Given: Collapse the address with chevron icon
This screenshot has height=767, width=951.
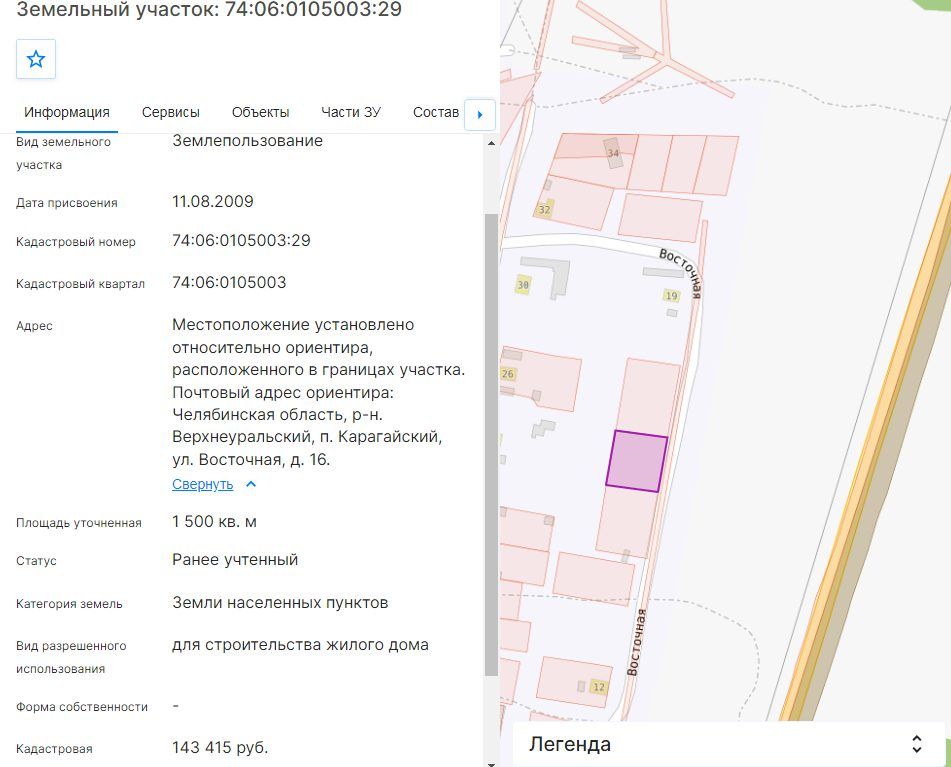Looking at the screenshot, I should pyautogui.click(x=251, y=484).
